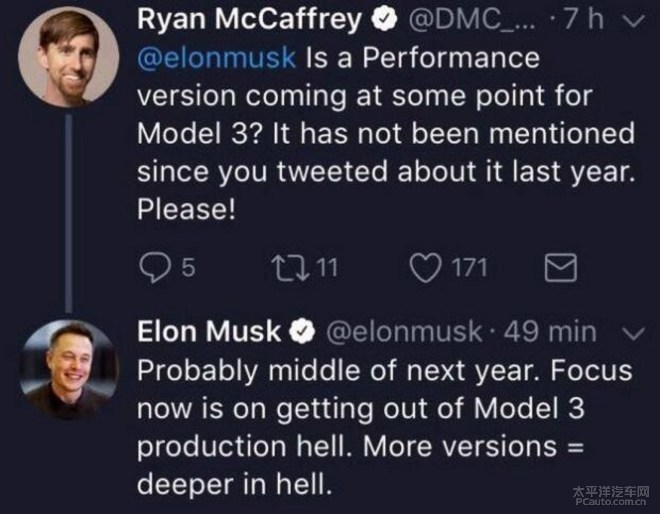Expand options chevron on Elon Musk's reply

click(633, 331)
